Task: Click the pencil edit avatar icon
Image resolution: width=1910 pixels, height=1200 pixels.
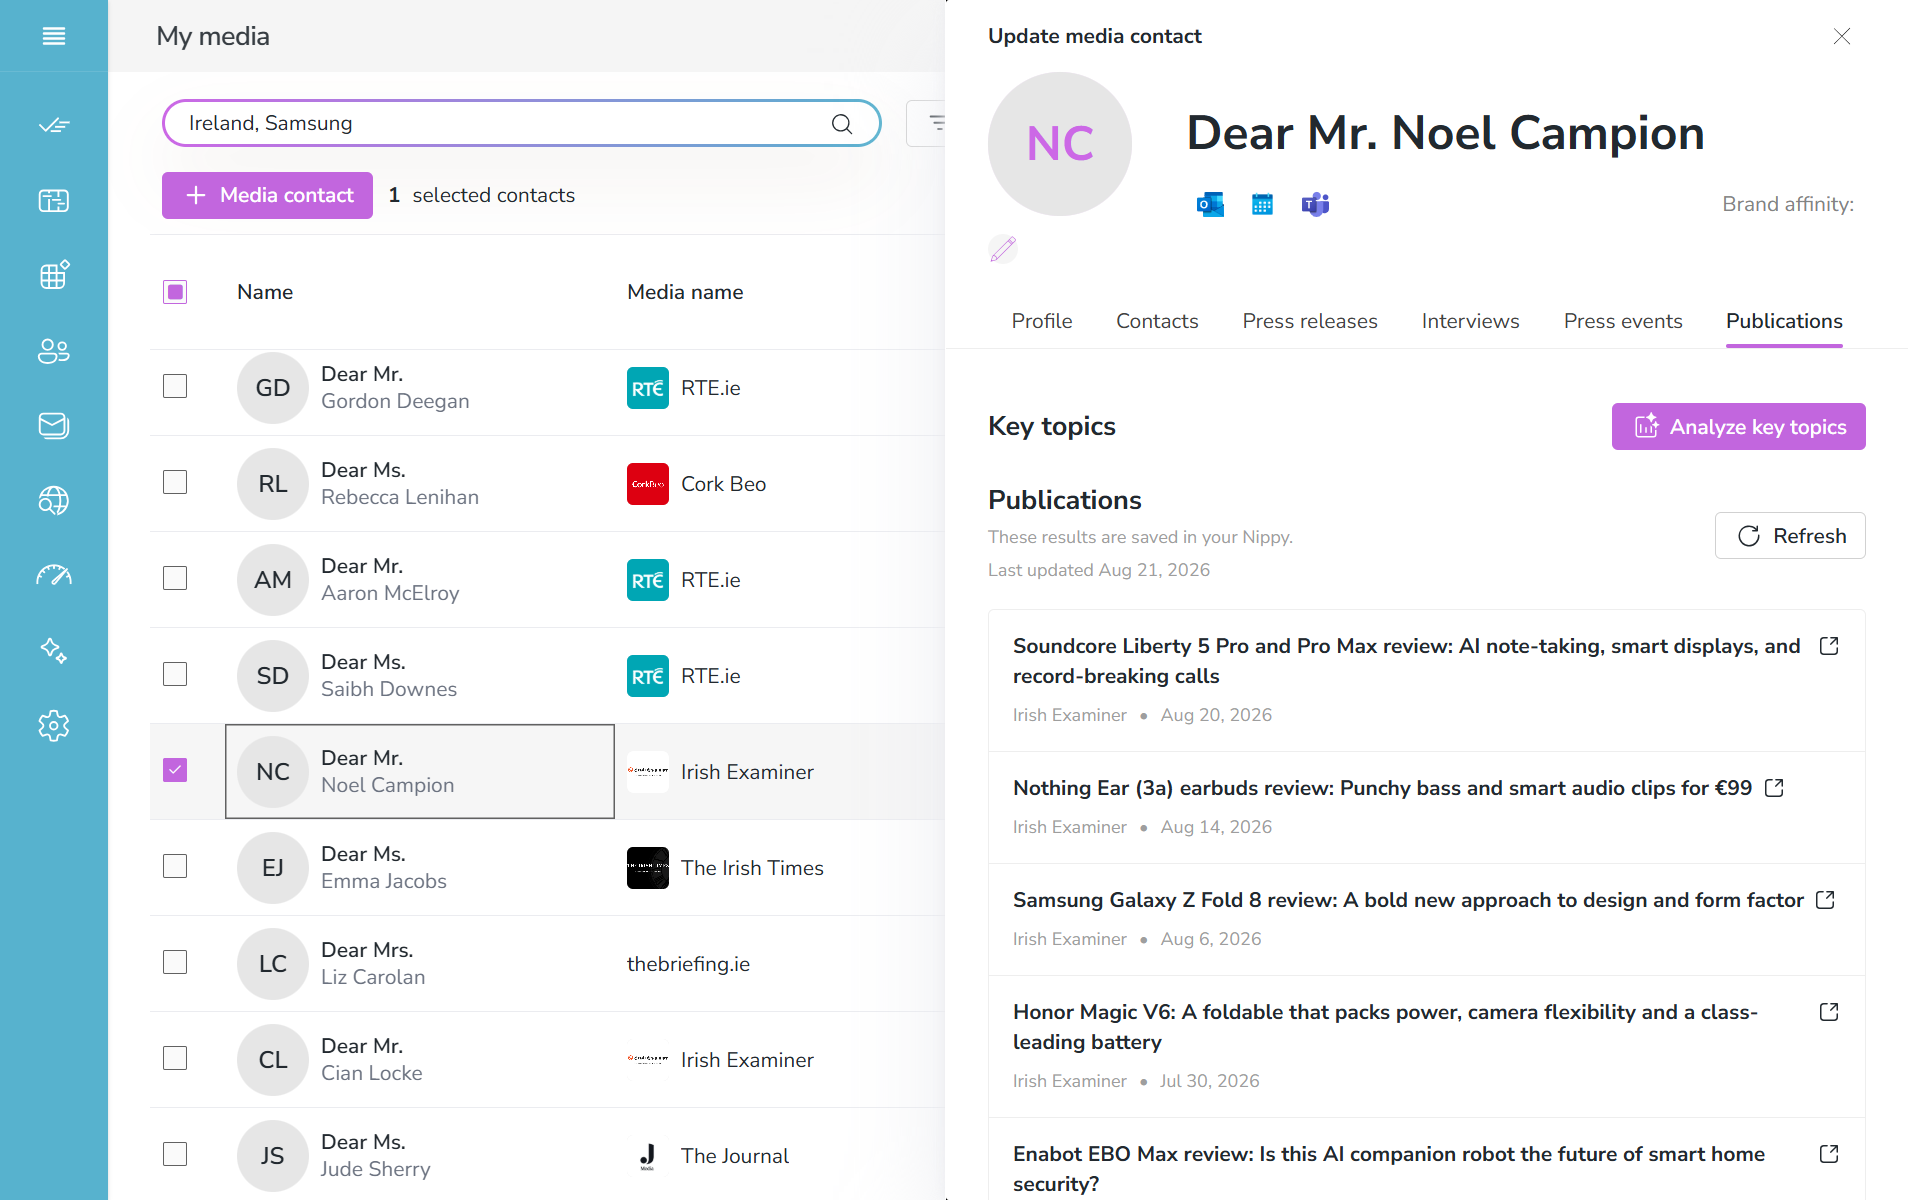Action: click(x=1003, y=249)
